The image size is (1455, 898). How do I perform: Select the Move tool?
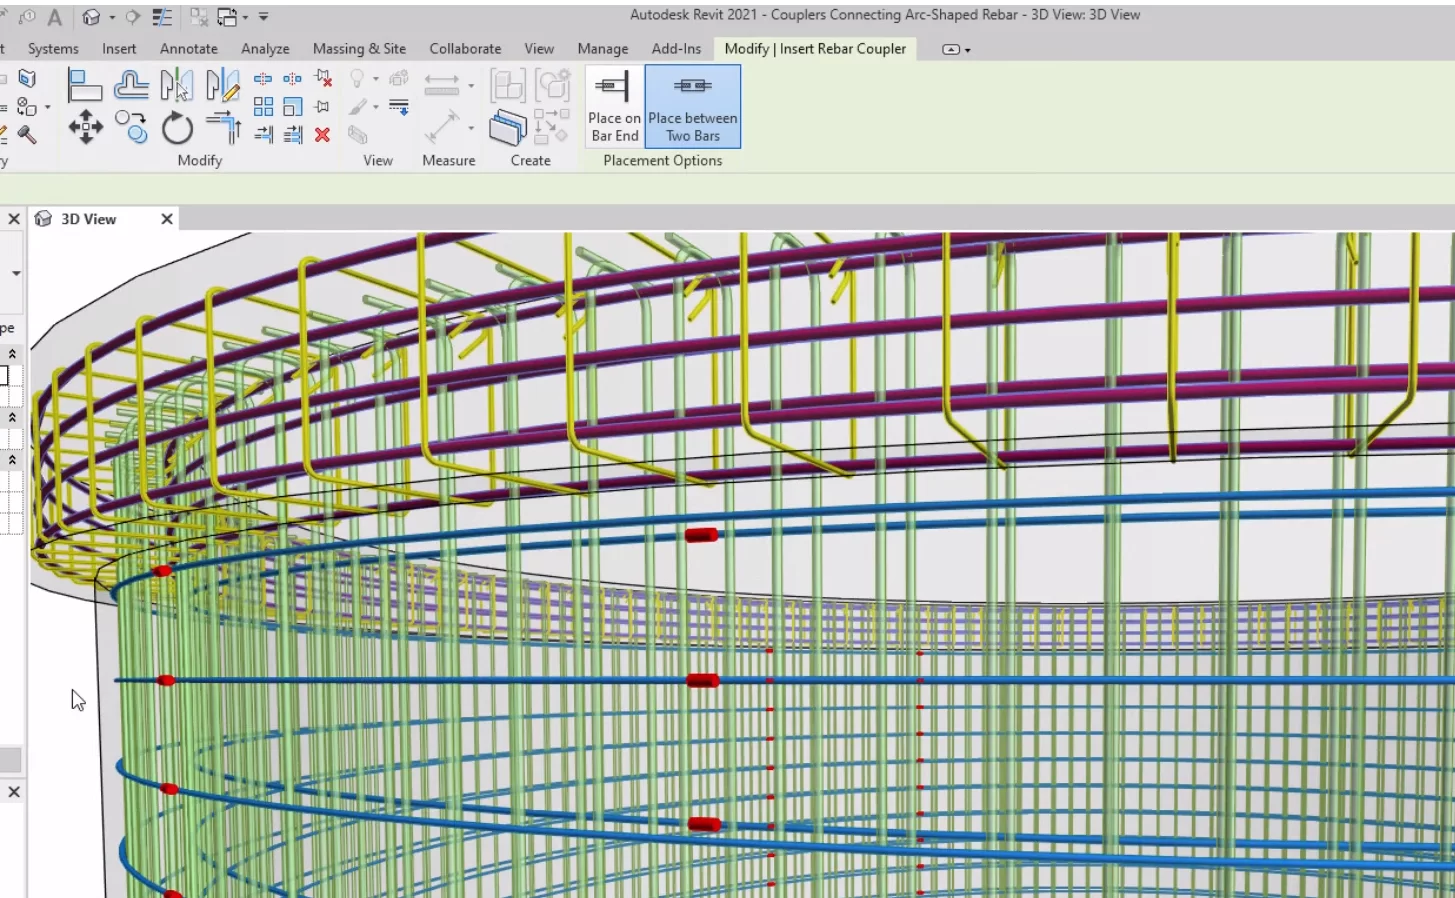[x=85, y=128]
